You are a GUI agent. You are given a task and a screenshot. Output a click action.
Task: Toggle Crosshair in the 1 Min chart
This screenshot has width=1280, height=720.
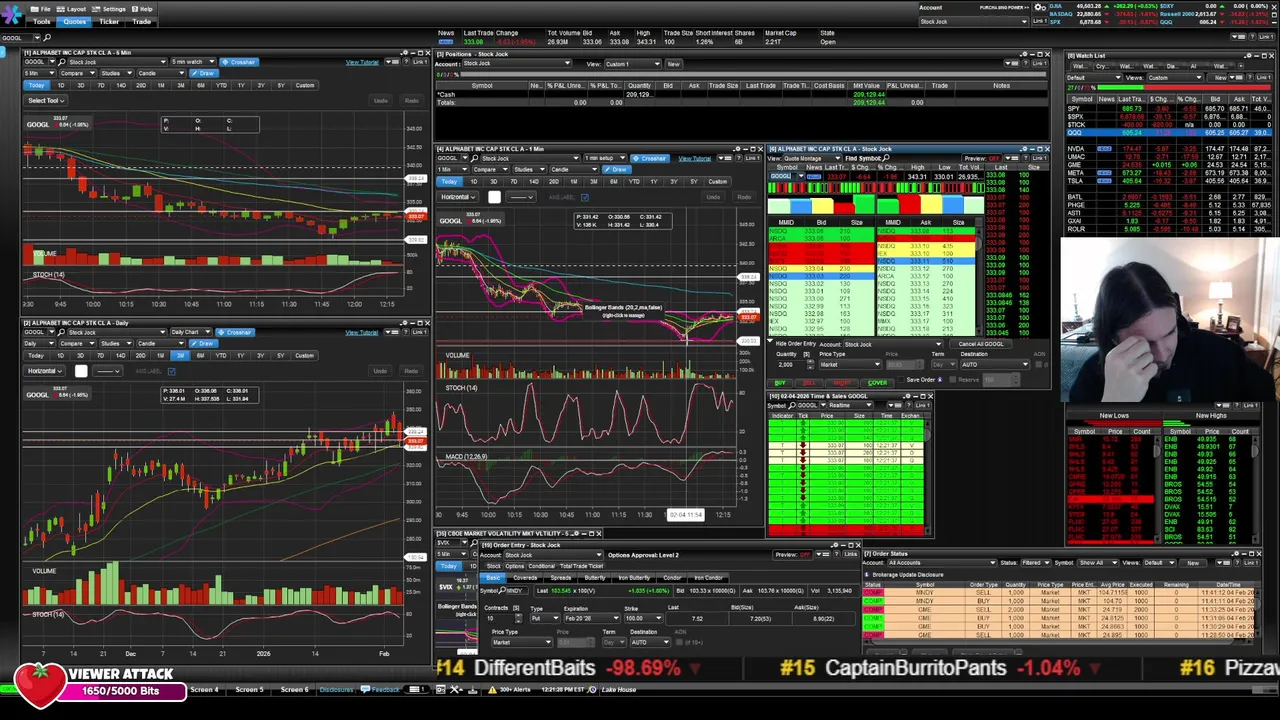(648, 158)
